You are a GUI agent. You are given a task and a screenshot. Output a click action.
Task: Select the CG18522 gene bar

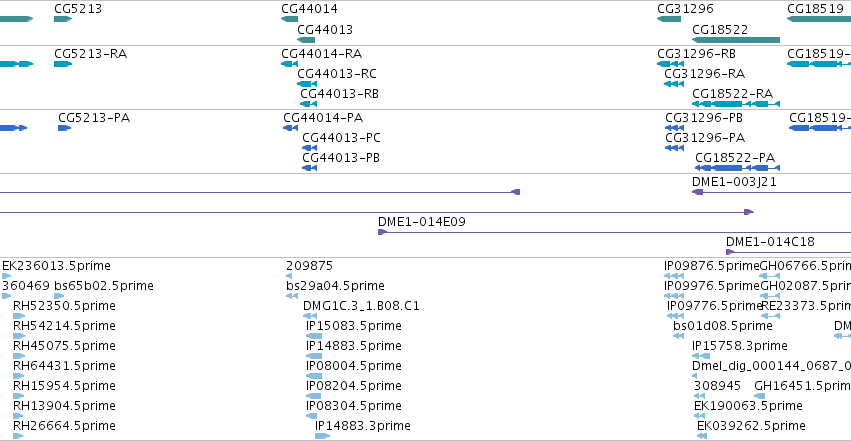736,40
